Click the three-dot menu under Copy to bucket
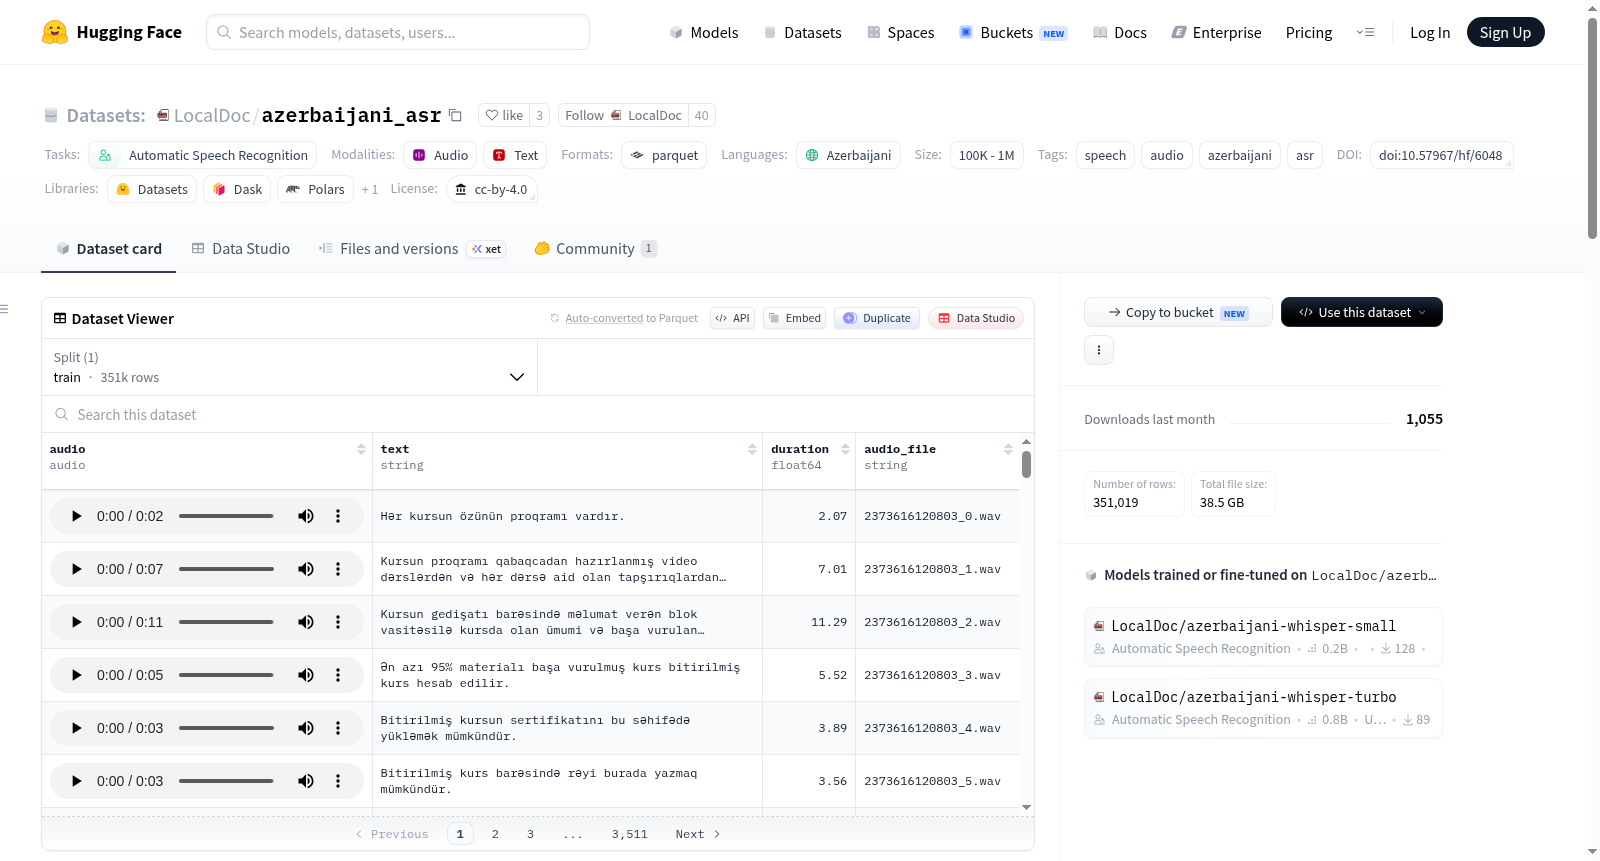Screen dimensions: 1600x861 click(1099, 350)
